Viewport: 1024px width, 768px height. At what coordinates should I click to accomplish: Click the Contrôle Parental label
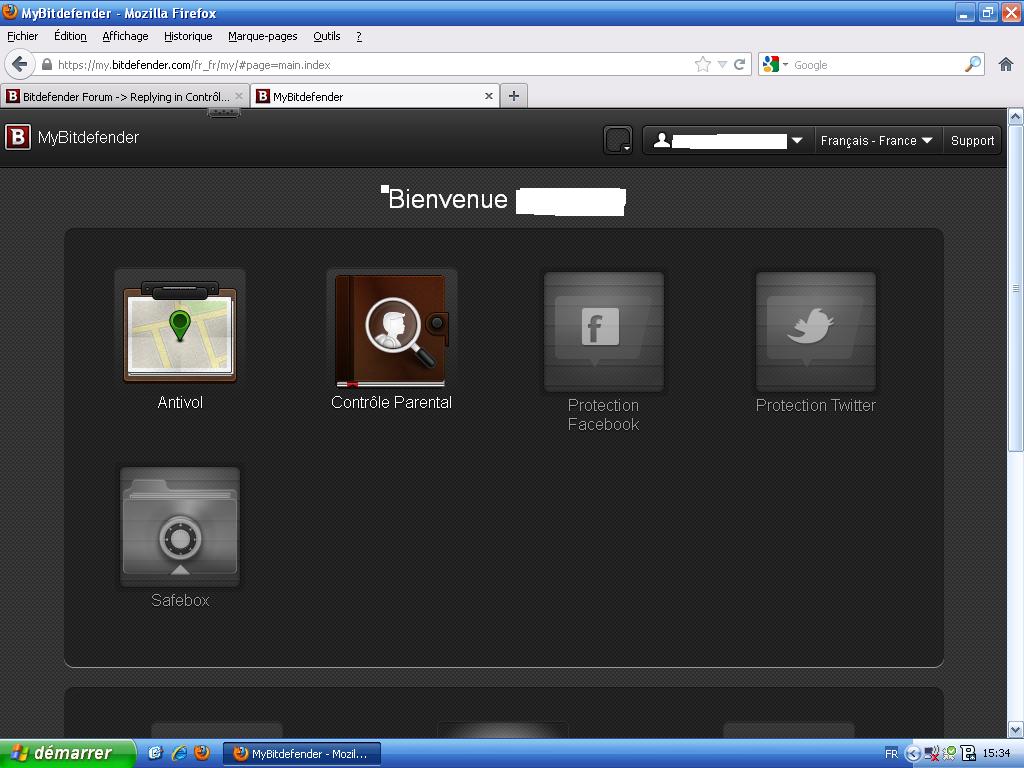[x=391, y=402]
